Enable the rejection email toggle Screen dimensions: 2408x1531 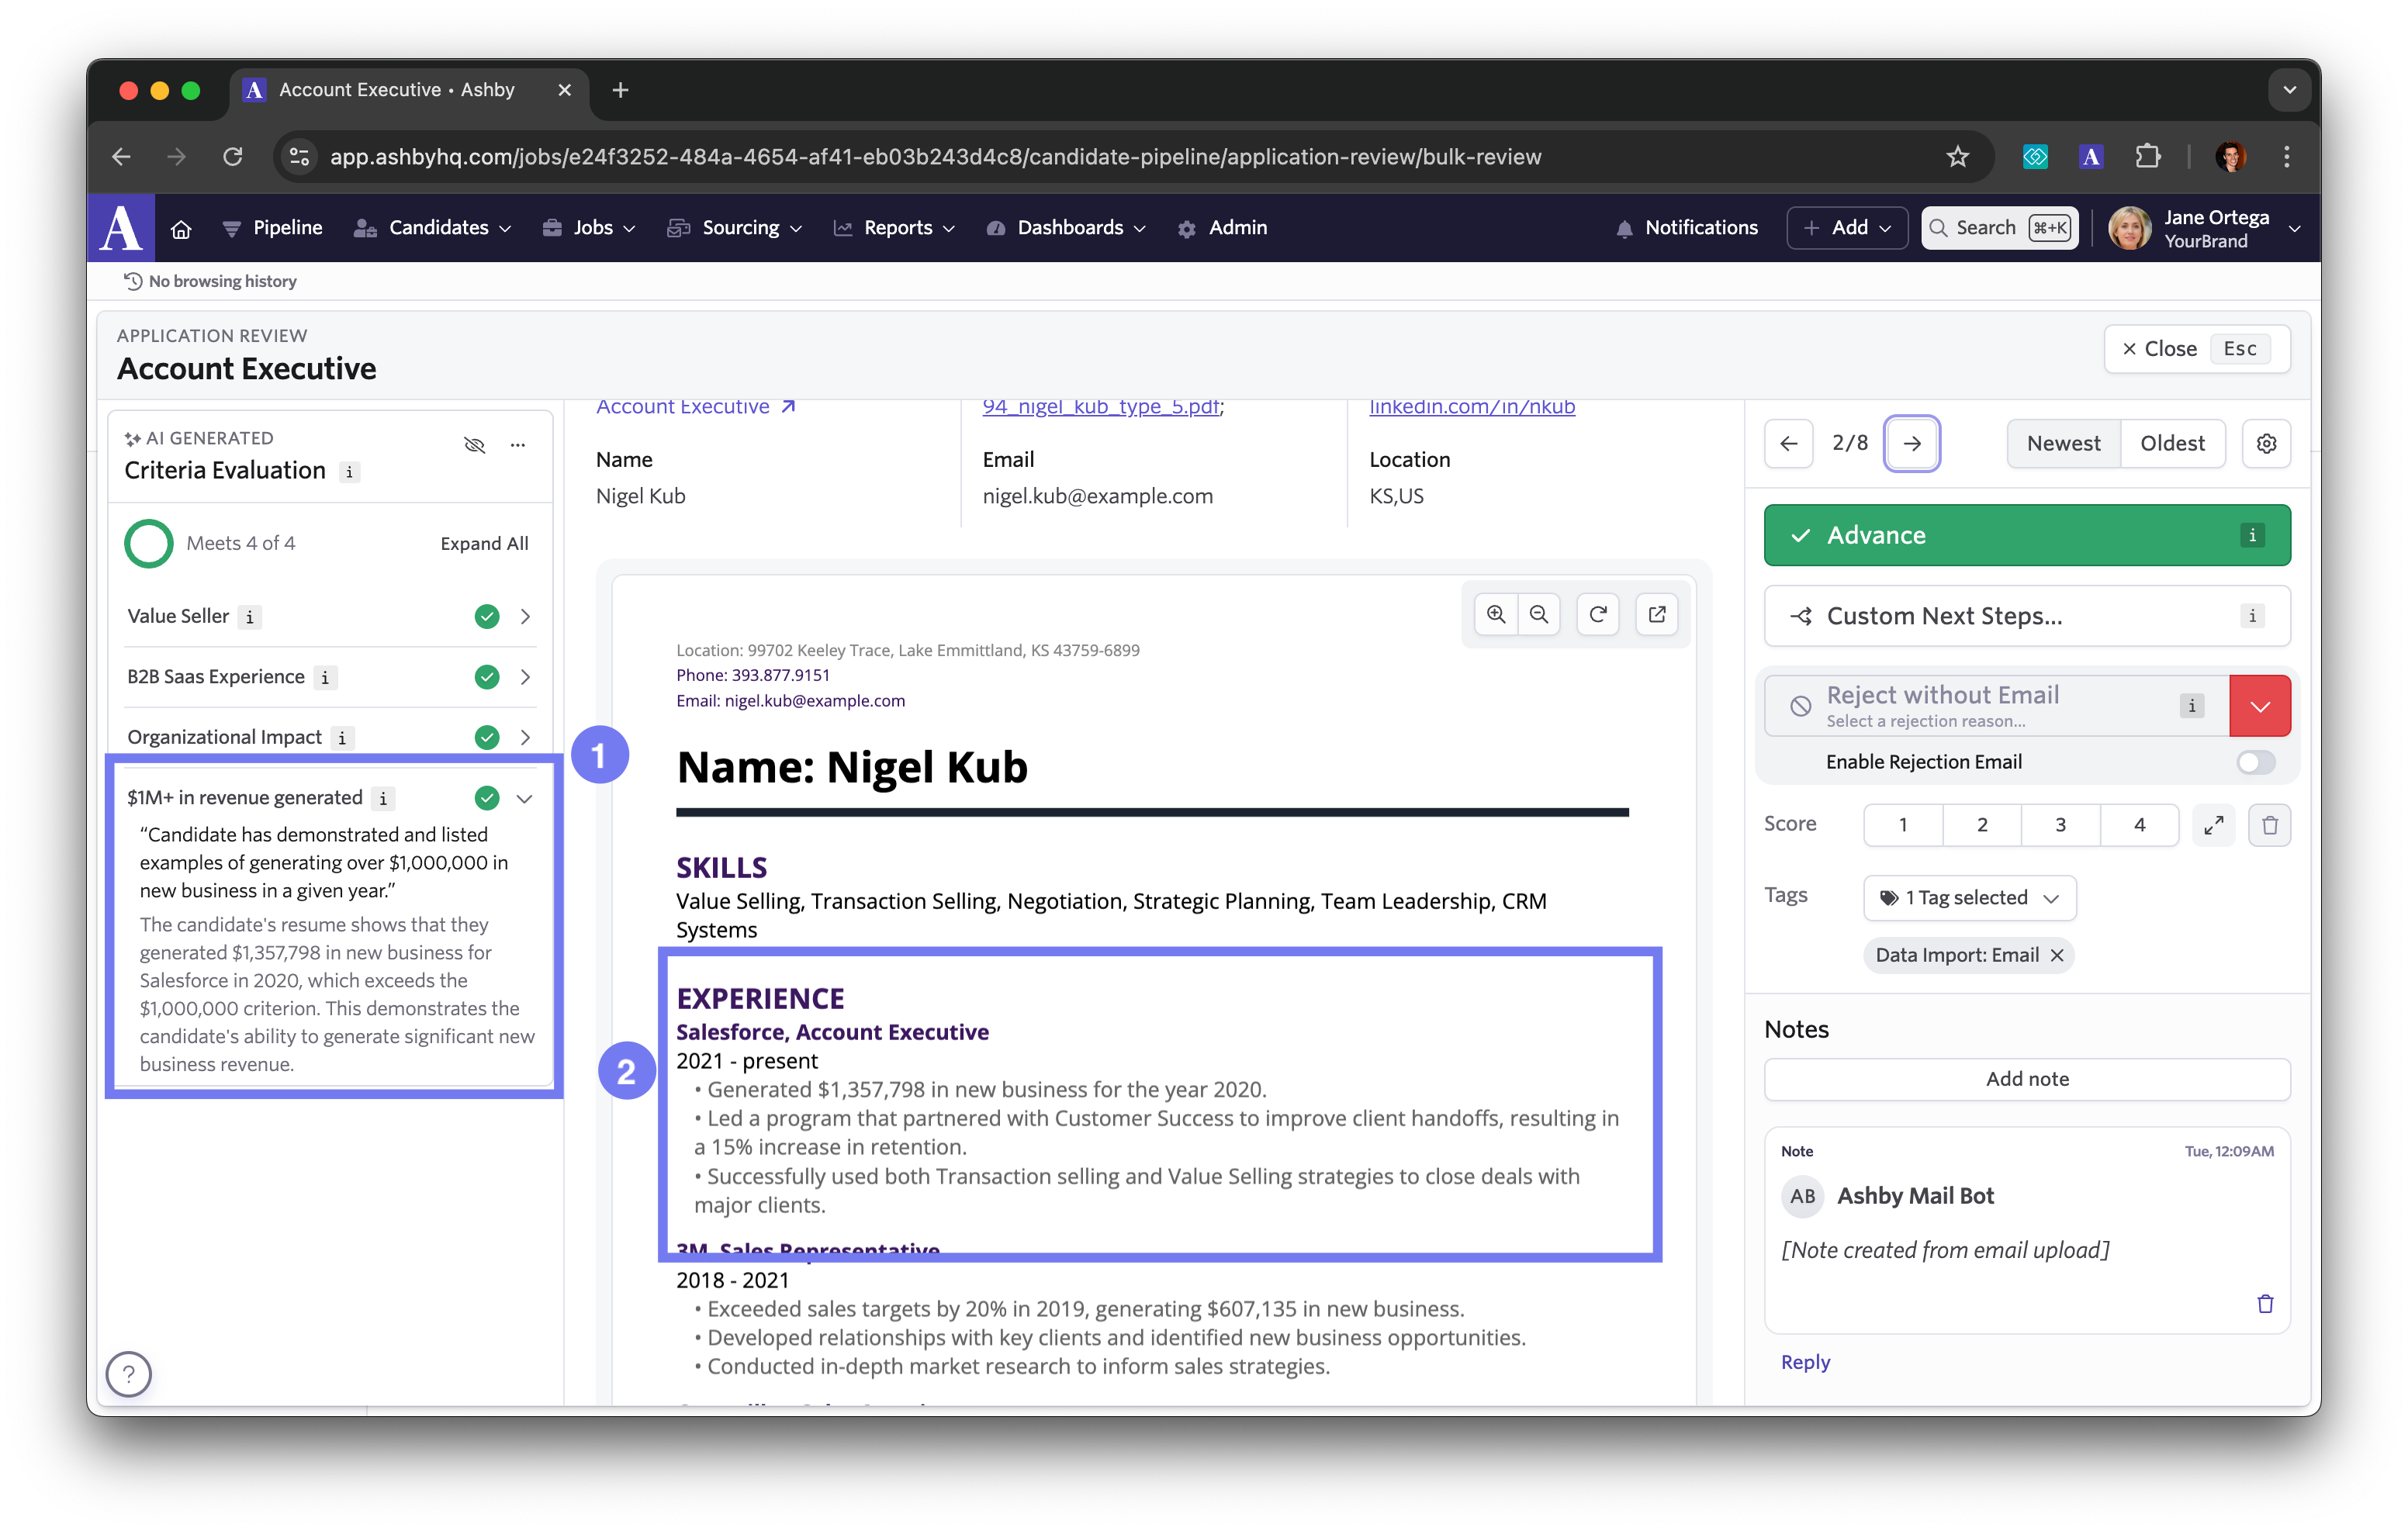tap(2255, 762)
